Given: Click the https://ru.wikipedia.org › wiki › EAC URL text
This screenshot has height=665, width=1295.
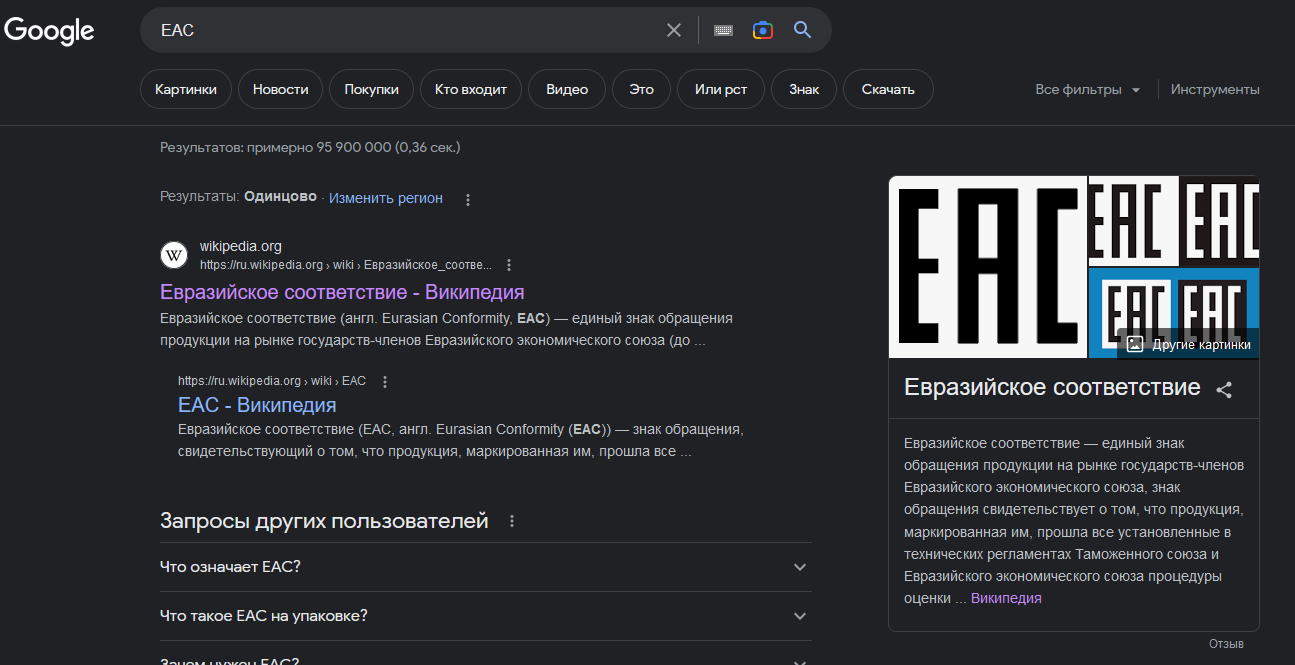Looking at the screenshot, I should (272, 381).
